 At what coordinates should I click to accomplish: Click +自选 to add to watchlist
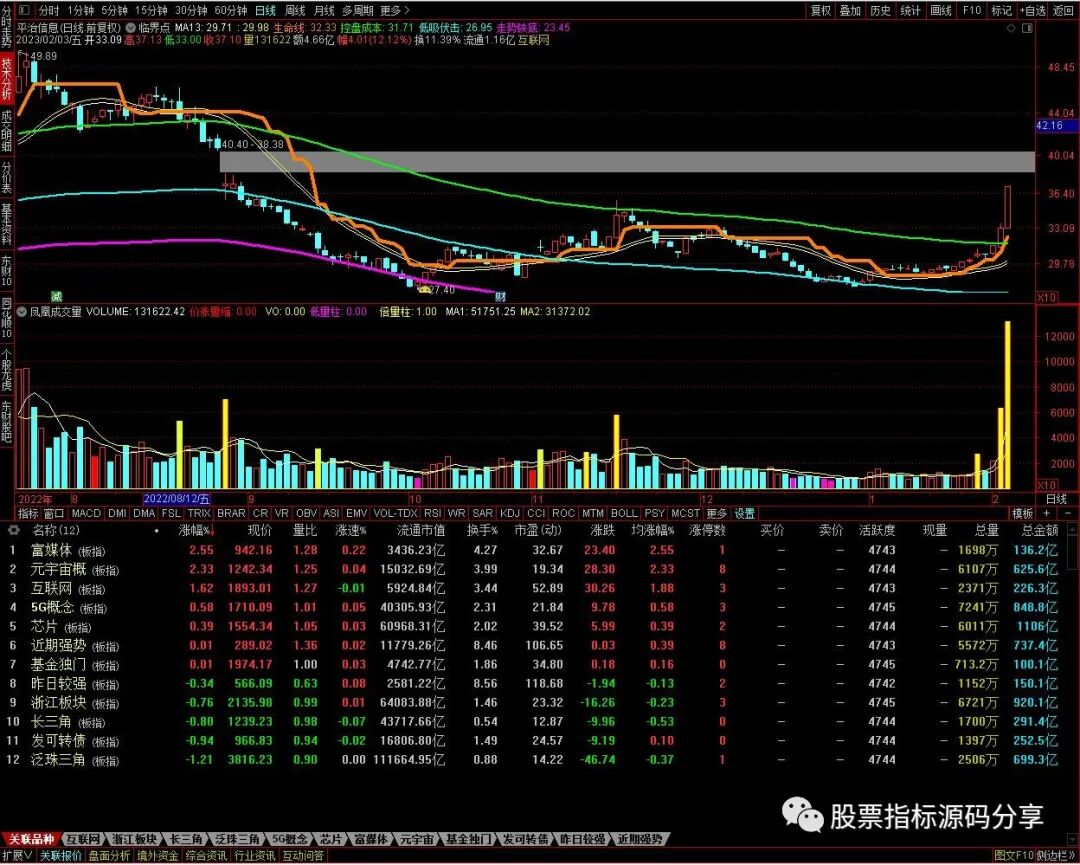[1032, 10]
